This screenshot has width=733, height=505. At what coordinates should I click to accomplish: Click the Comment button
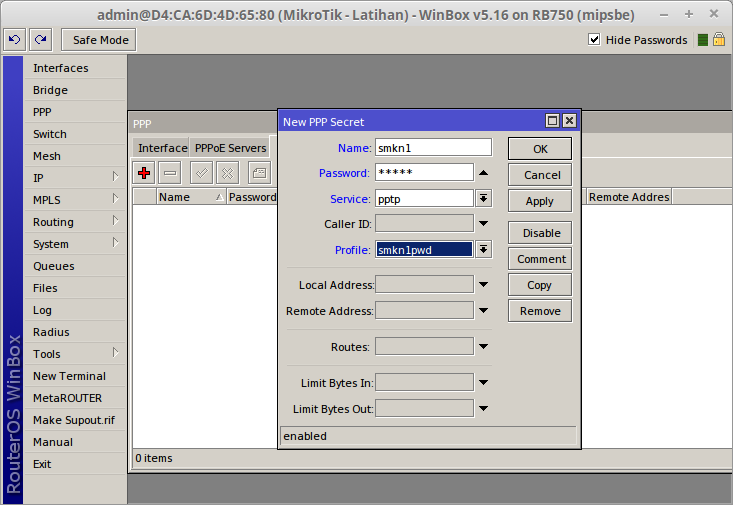coord(540,259)
